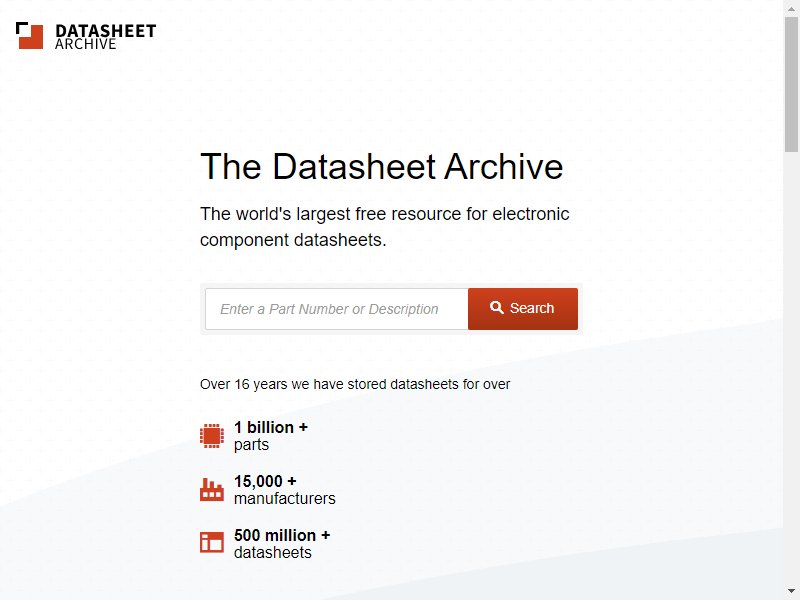
Task: Click the scrollbar track below the thumb
Action: [x=791, y=367]
